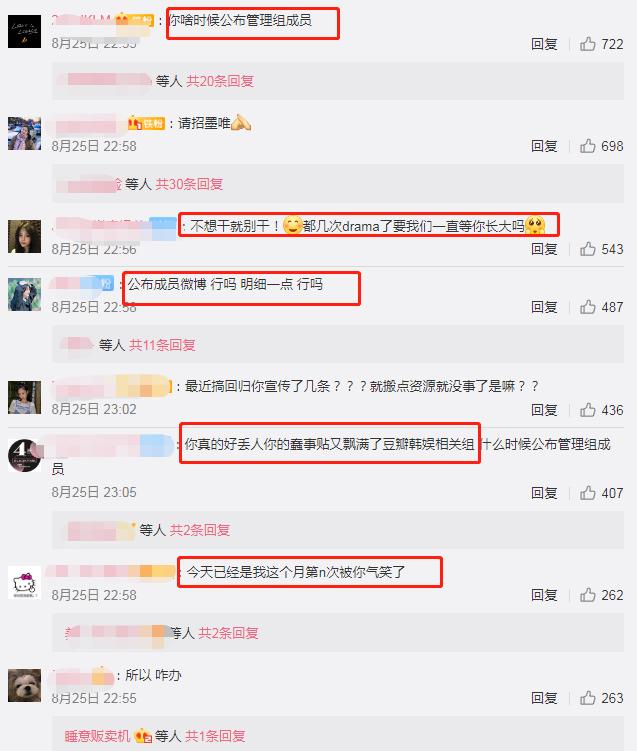This screenshot has height=751, width=637.
Task: Open avatar of the 所以 咋办 commenter
Action: [24, 685]
